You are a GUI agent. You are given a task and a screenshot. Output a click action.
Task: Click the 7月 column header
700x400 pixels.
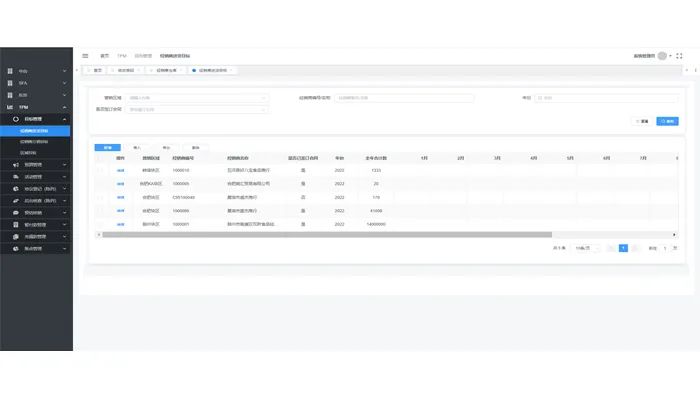tap(643, 158)
